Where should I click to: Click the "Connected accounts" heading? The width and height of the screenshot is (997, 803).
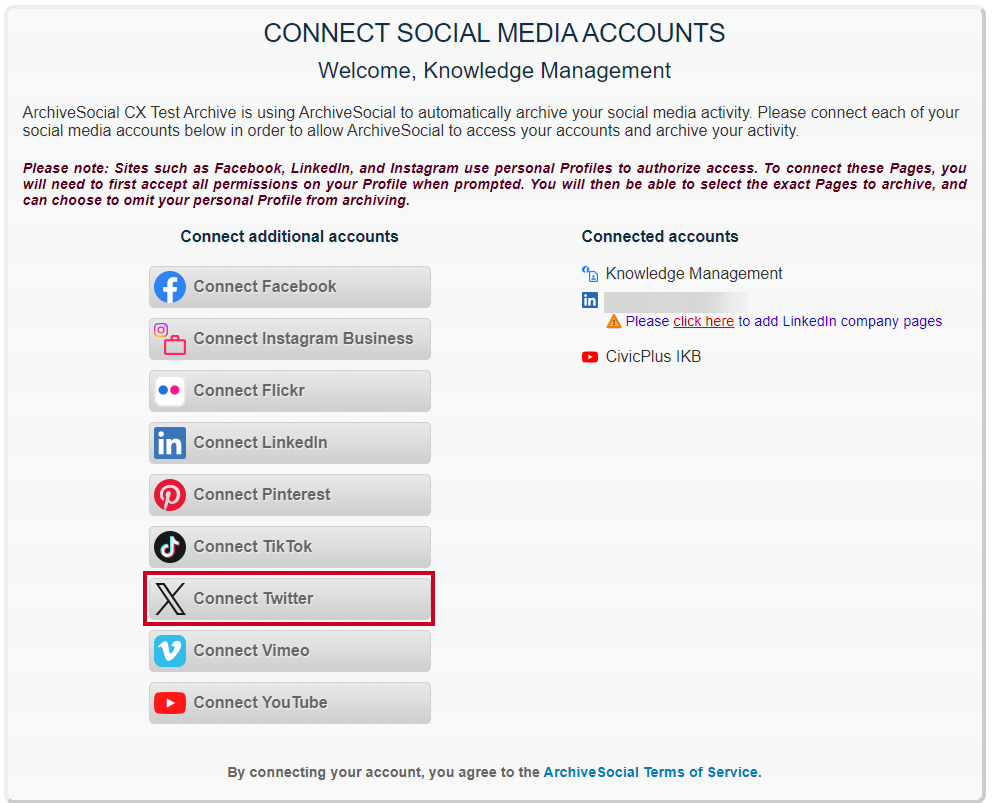tap(660, 237)
